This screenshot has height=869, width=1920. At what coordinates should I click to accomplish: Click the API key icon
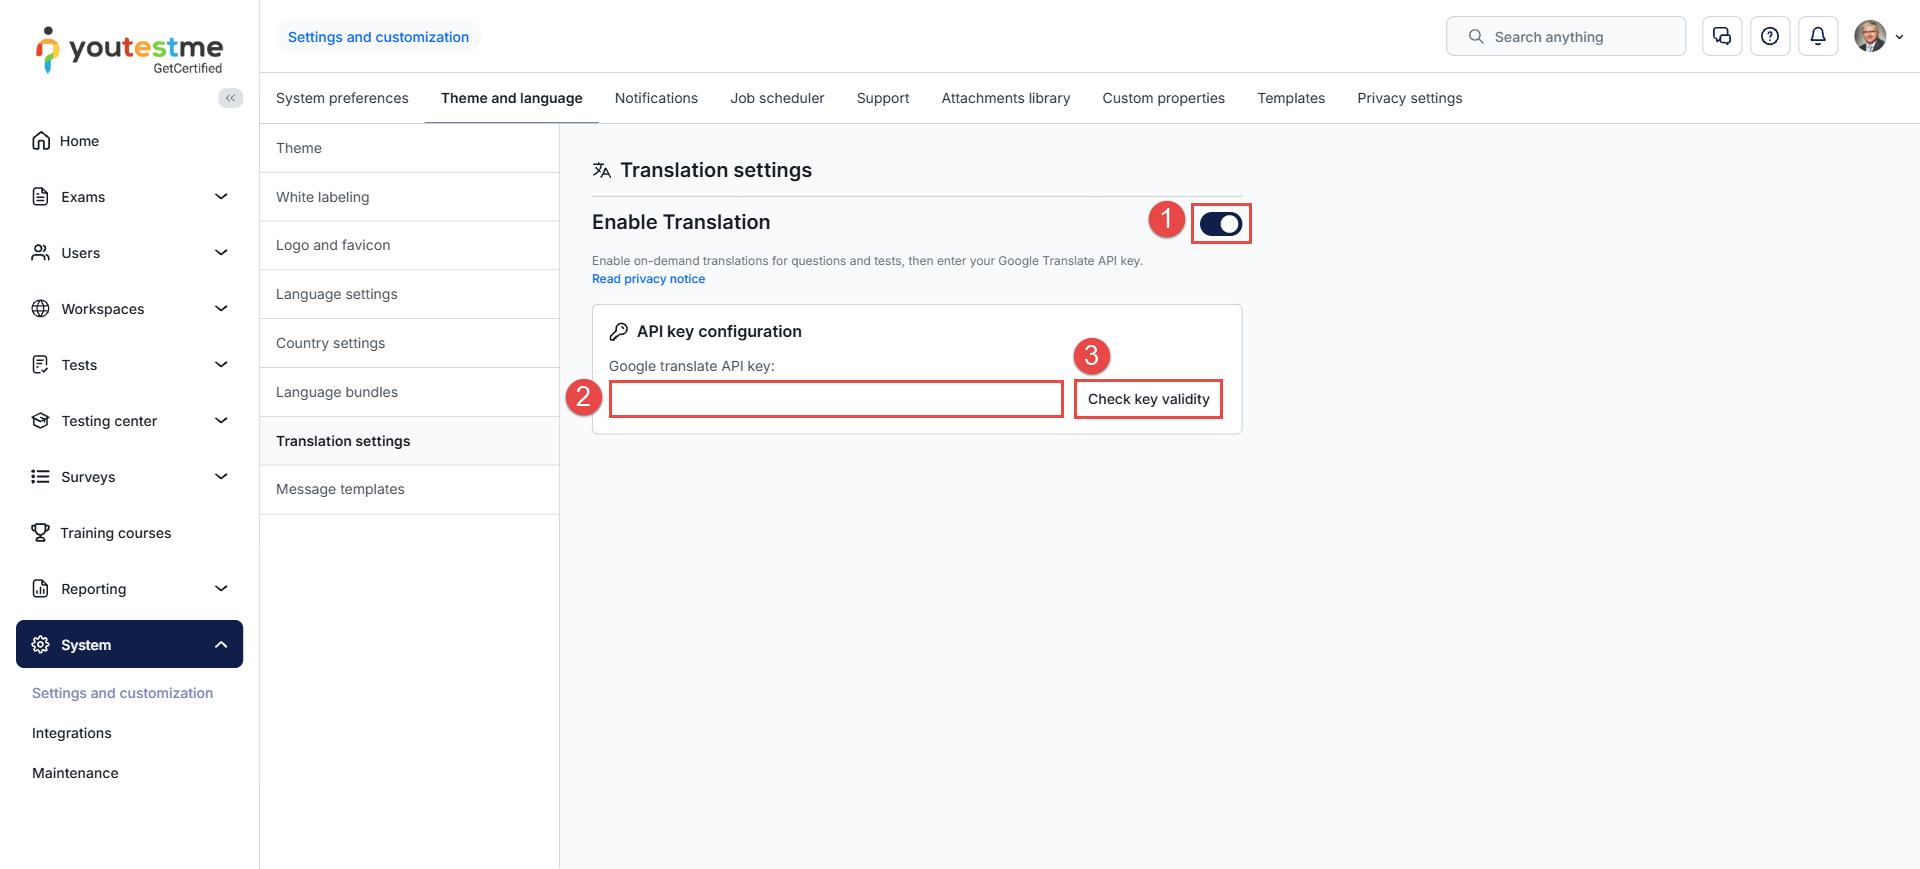(x=619, y=332)
